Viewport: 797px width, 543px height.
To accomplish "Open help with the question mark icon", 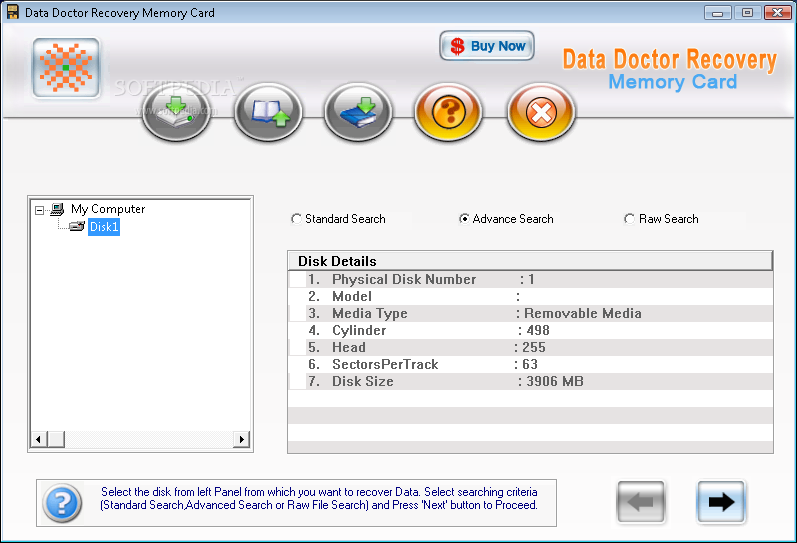I will click(x=448, y=112).
